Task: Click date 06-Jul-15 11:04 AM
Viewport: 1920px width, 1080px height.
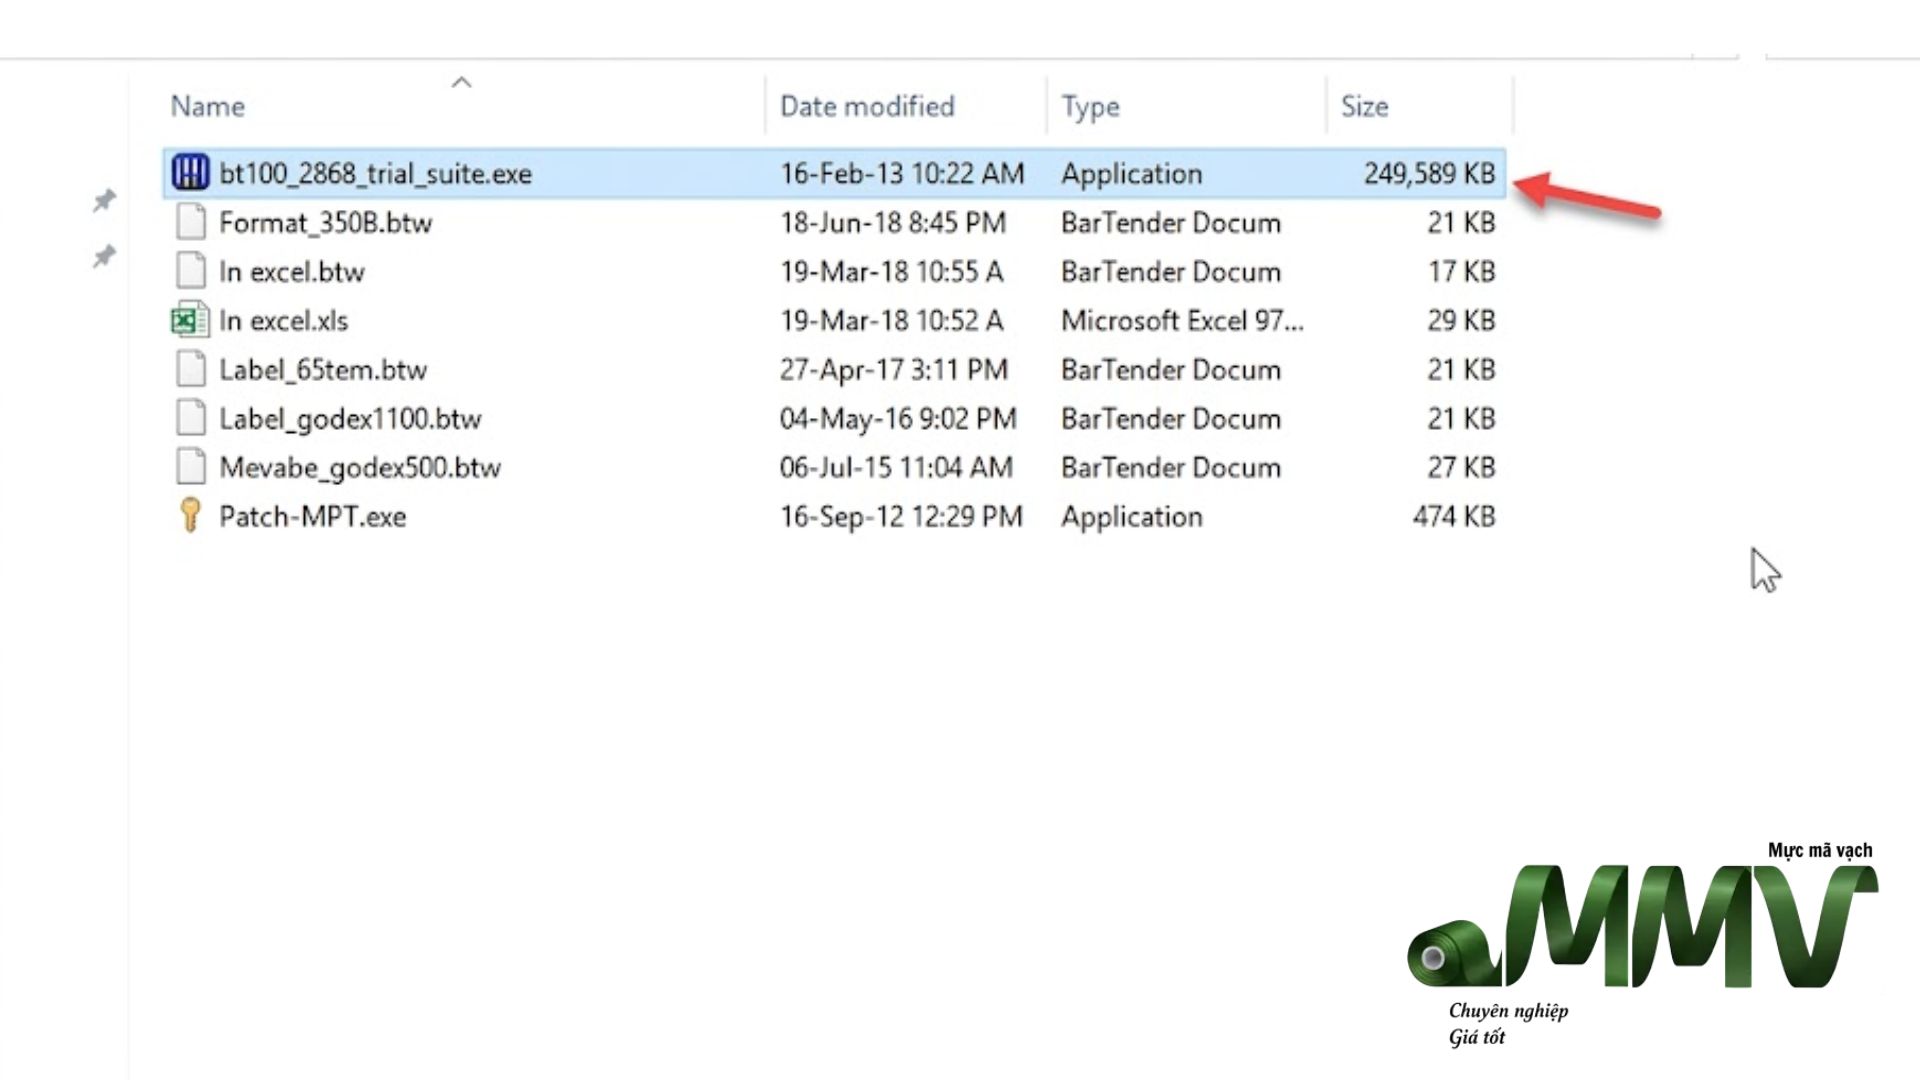Action: pyautogui.click(x=896, y=467)
